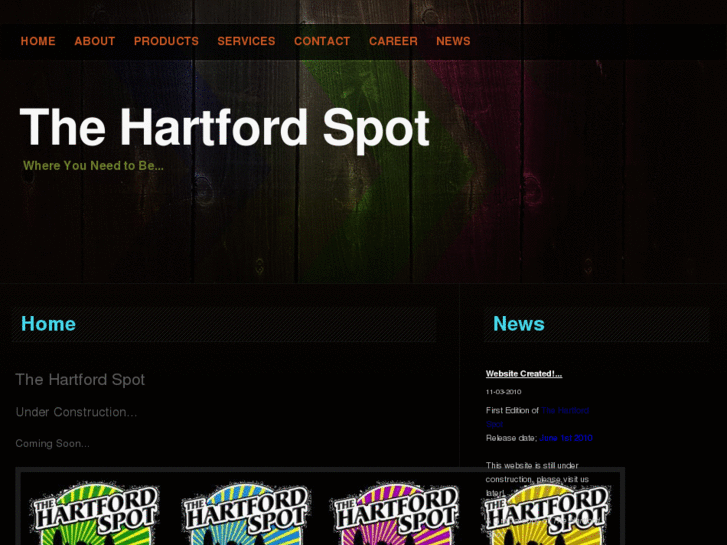
Task: Follow The Hartford Spot link in news
Action: (565, 410)
